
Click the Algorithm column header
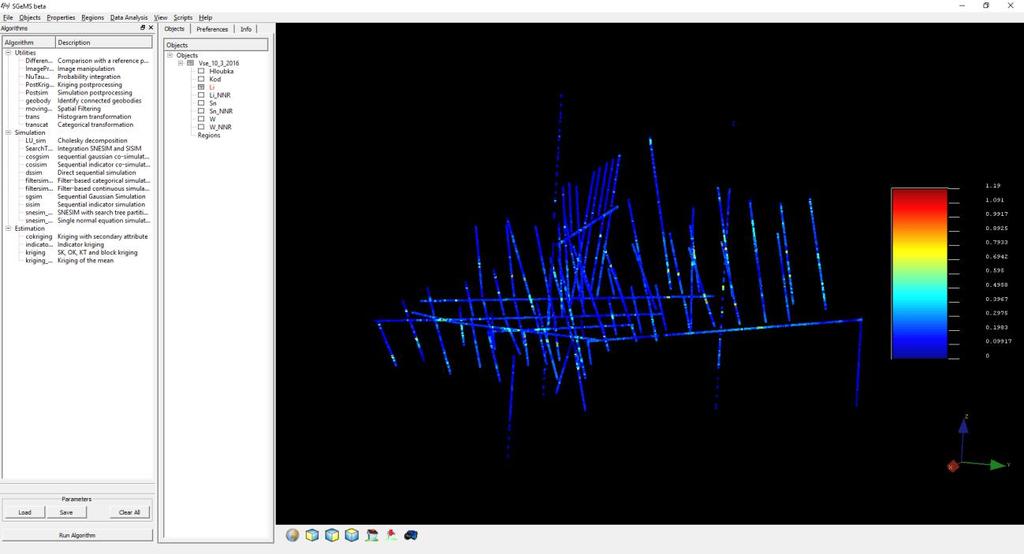(29, 42)
